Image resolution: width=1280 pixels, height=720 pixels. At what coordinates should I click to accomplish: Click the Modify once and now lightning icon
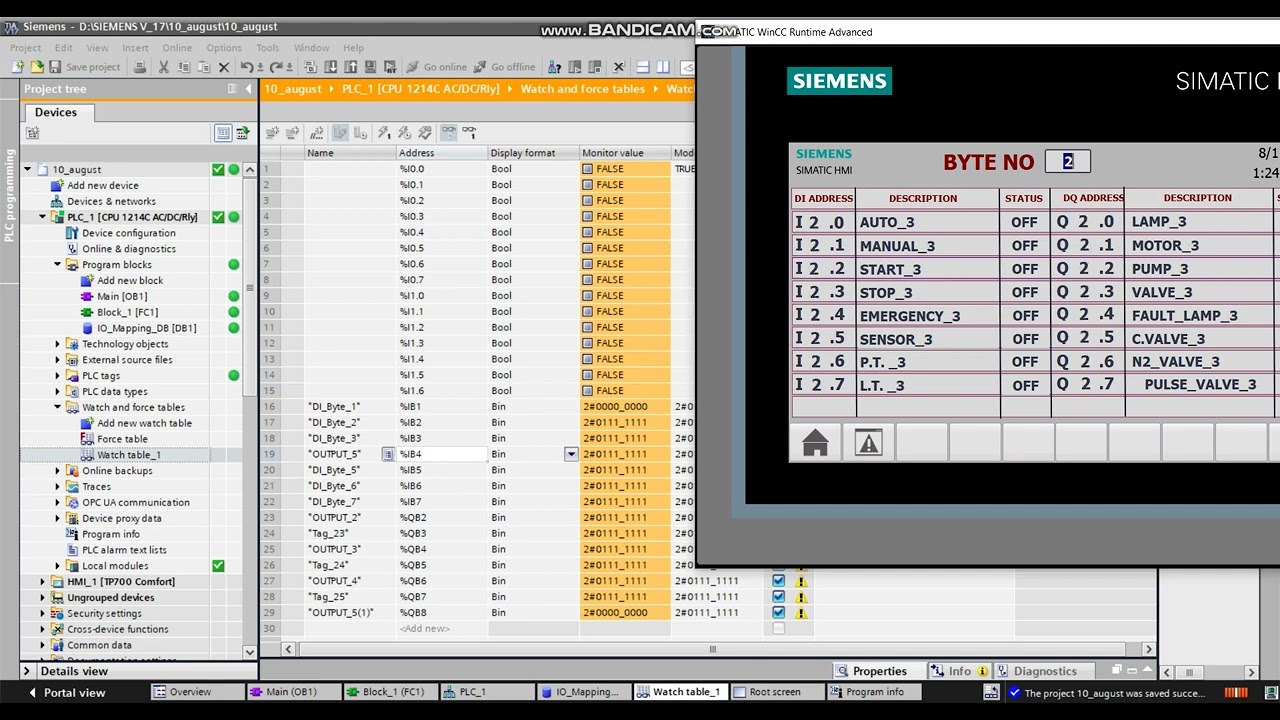tap(383, 132)
